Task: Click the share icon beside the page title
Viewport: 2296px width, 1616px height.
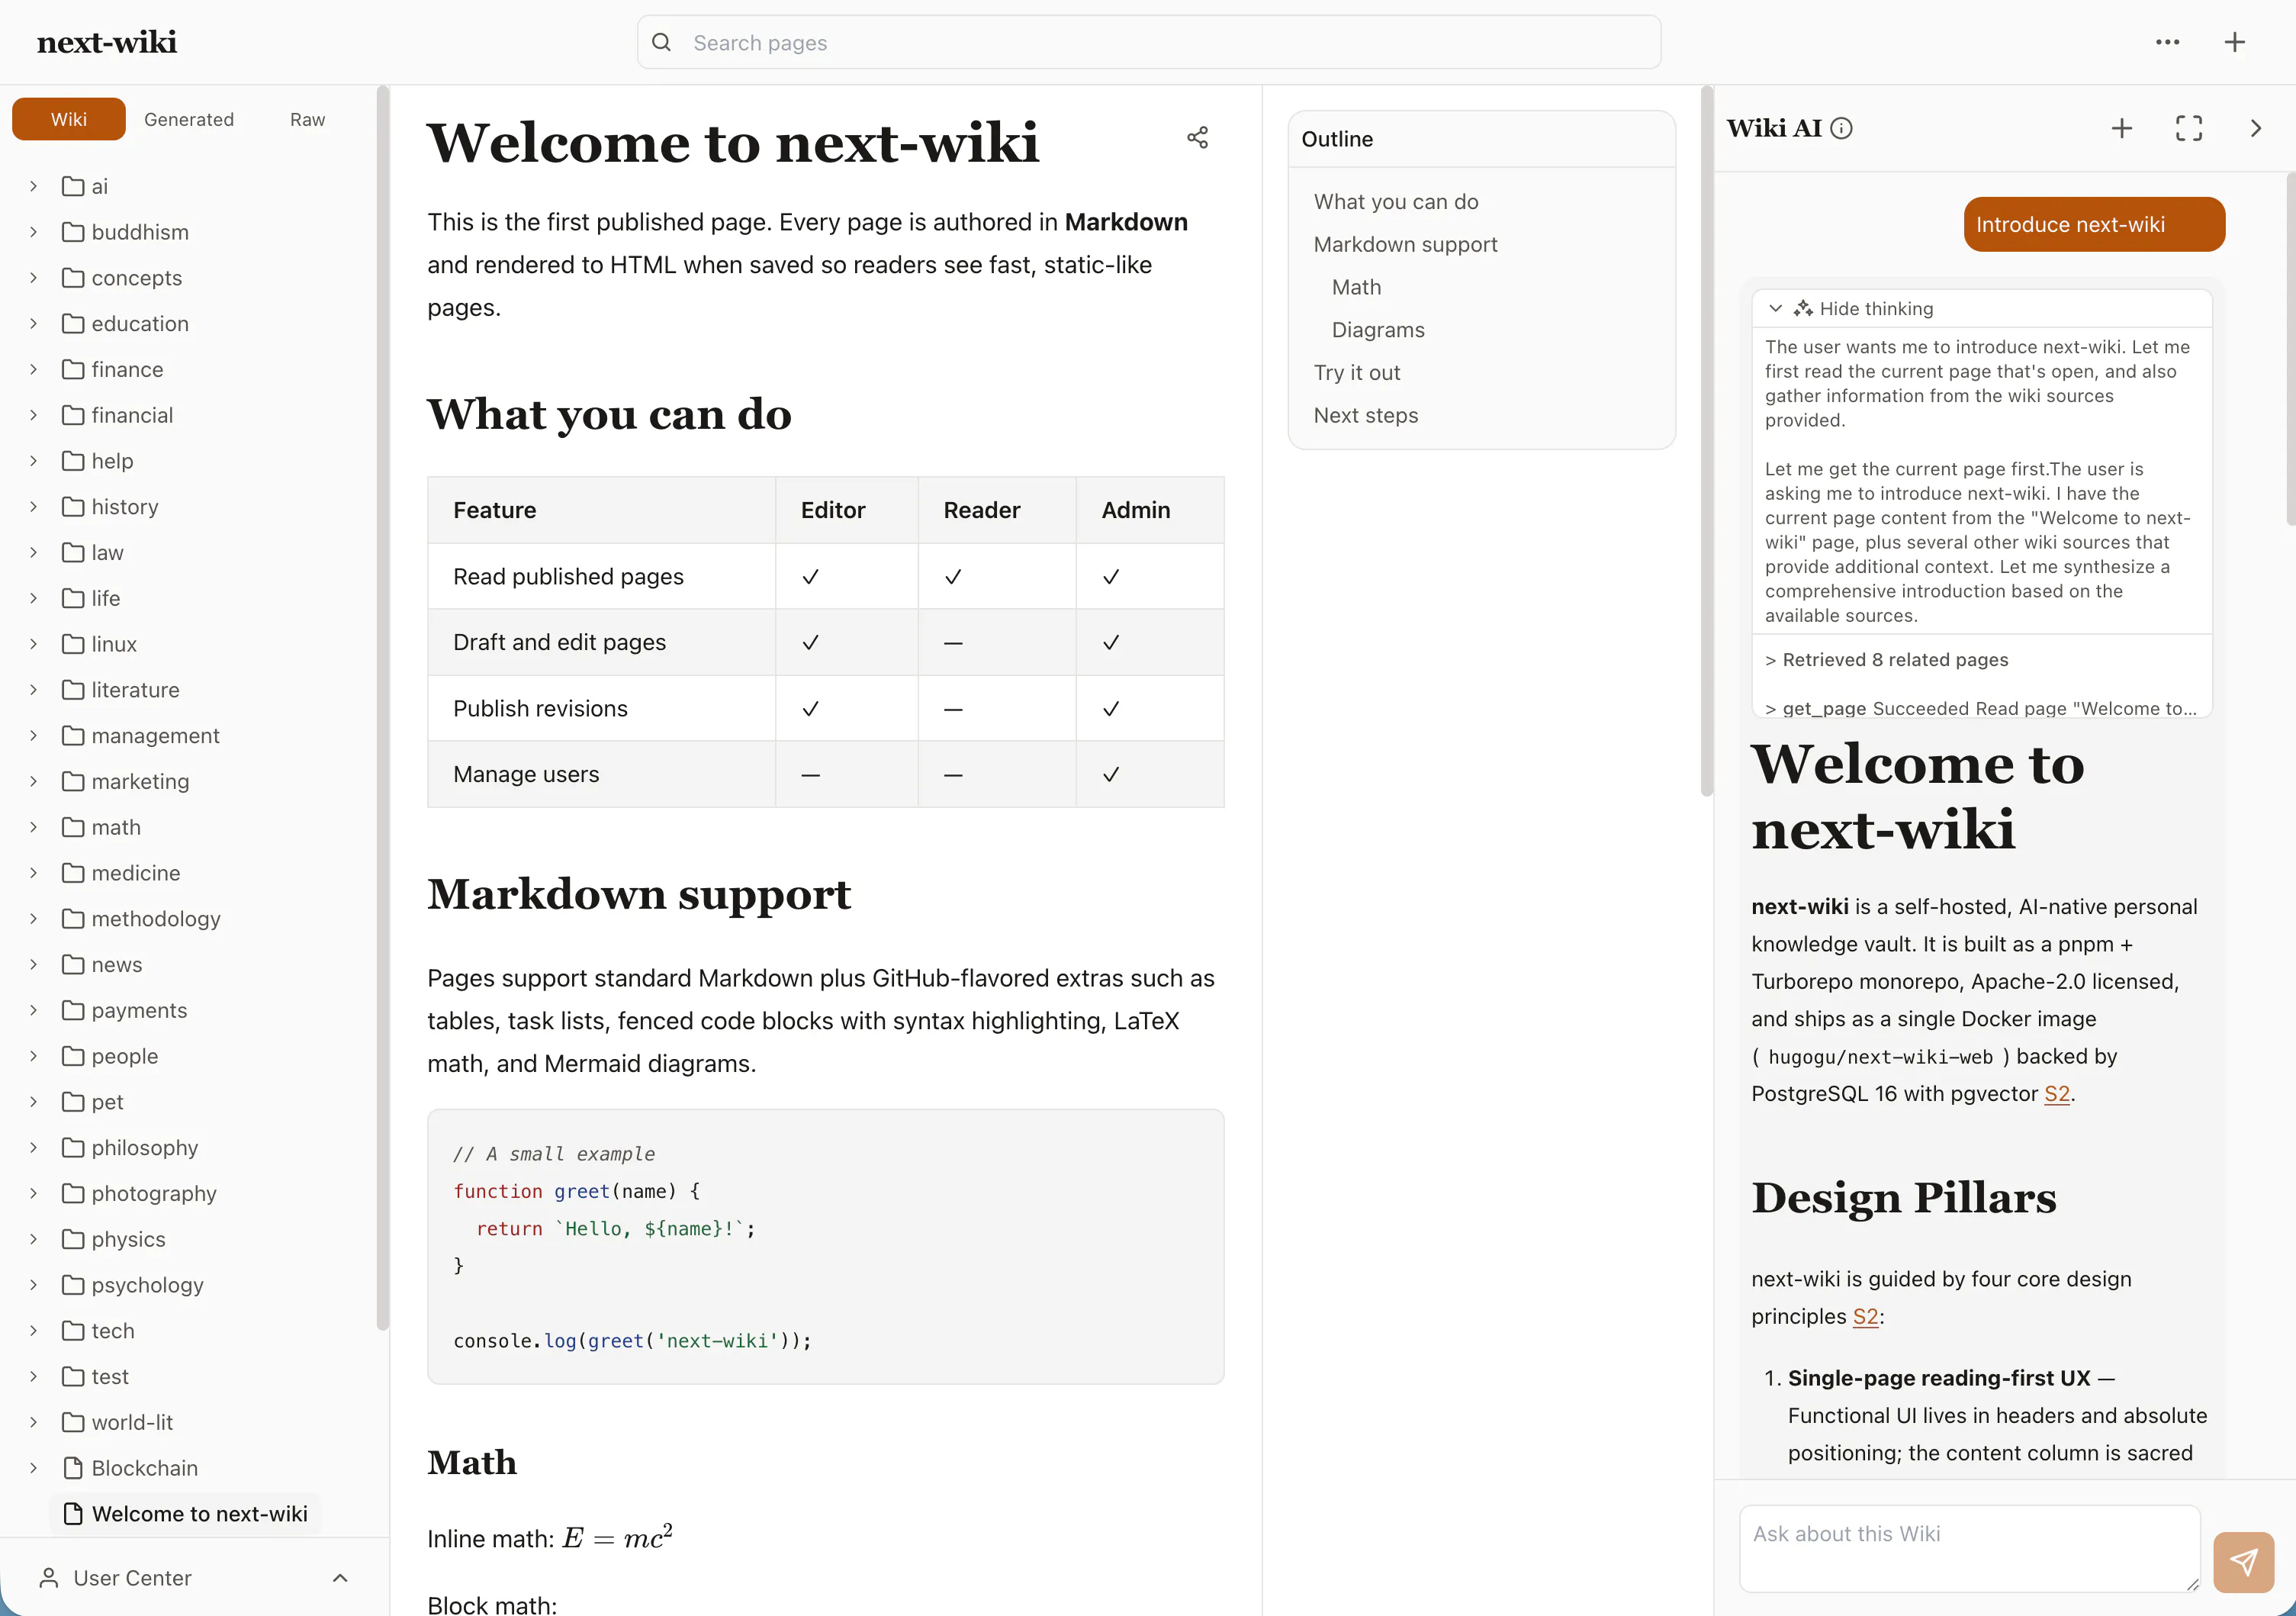Action: pos(1197,137)
